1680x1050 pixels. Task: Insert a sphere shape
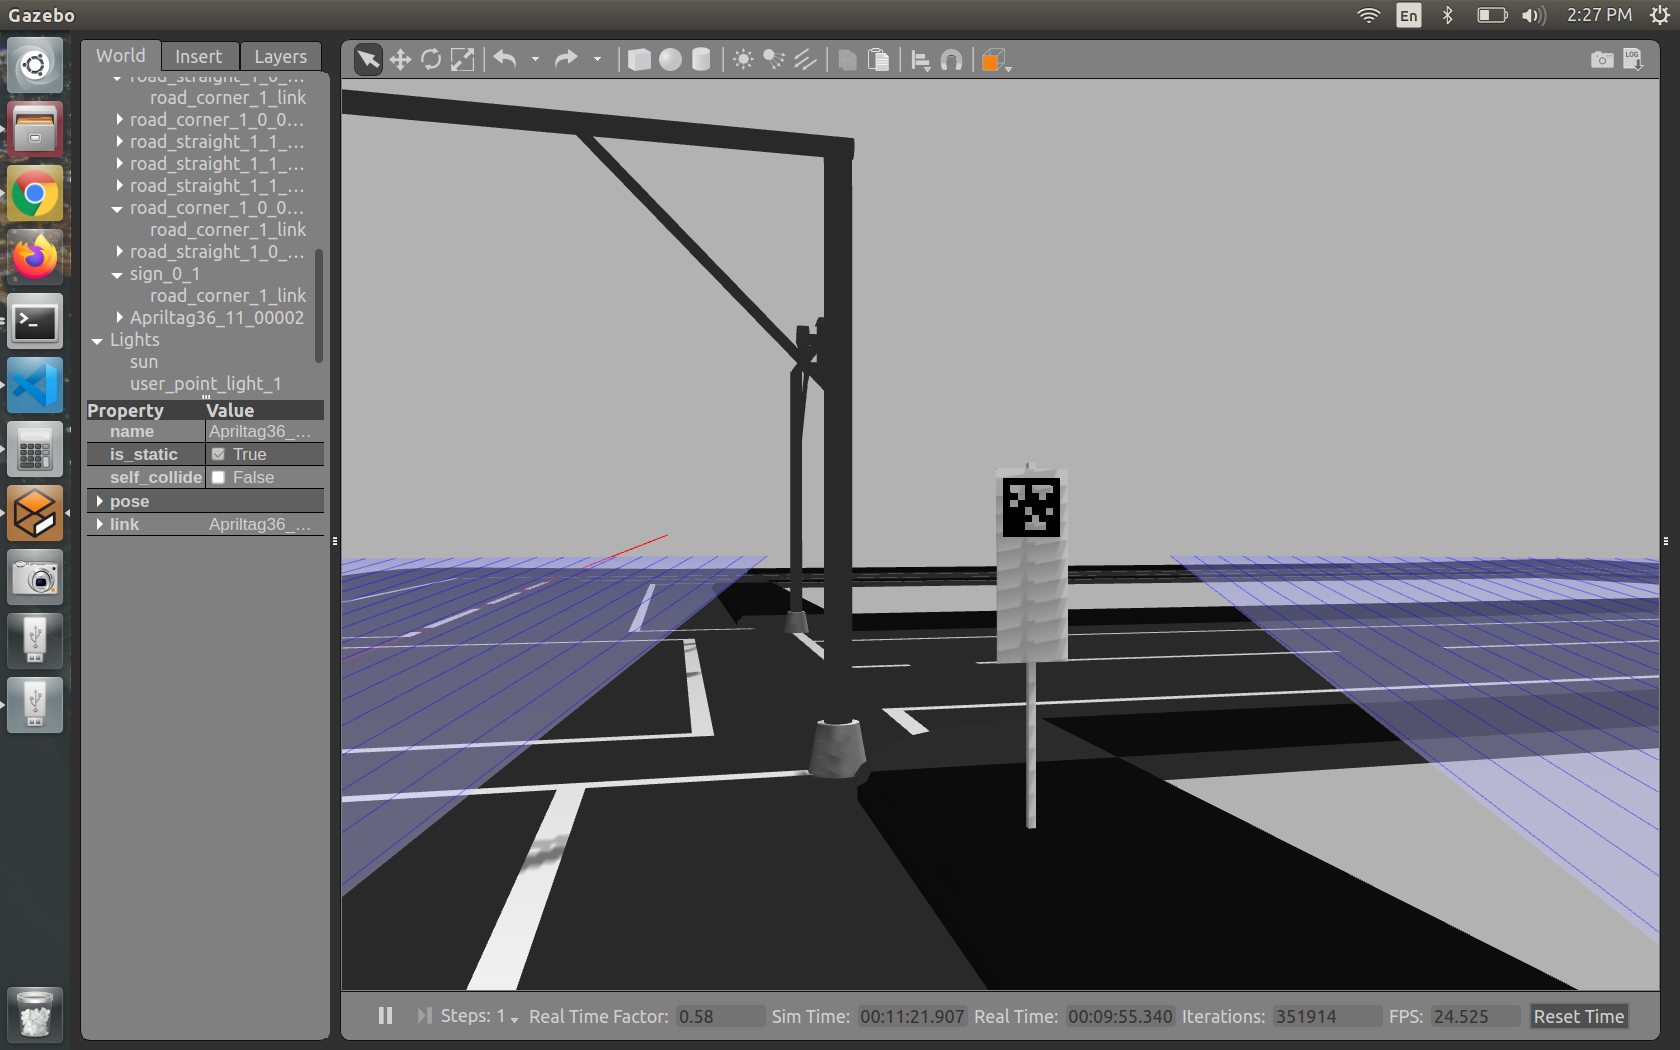[x=670, y=60]
